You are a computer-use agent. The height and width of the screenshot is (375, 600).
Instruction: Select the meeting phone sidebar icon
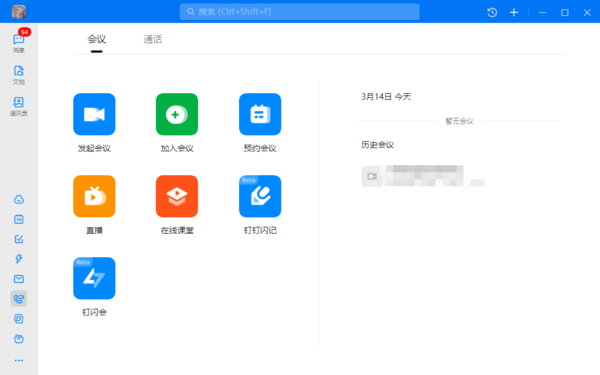point(19,298)
